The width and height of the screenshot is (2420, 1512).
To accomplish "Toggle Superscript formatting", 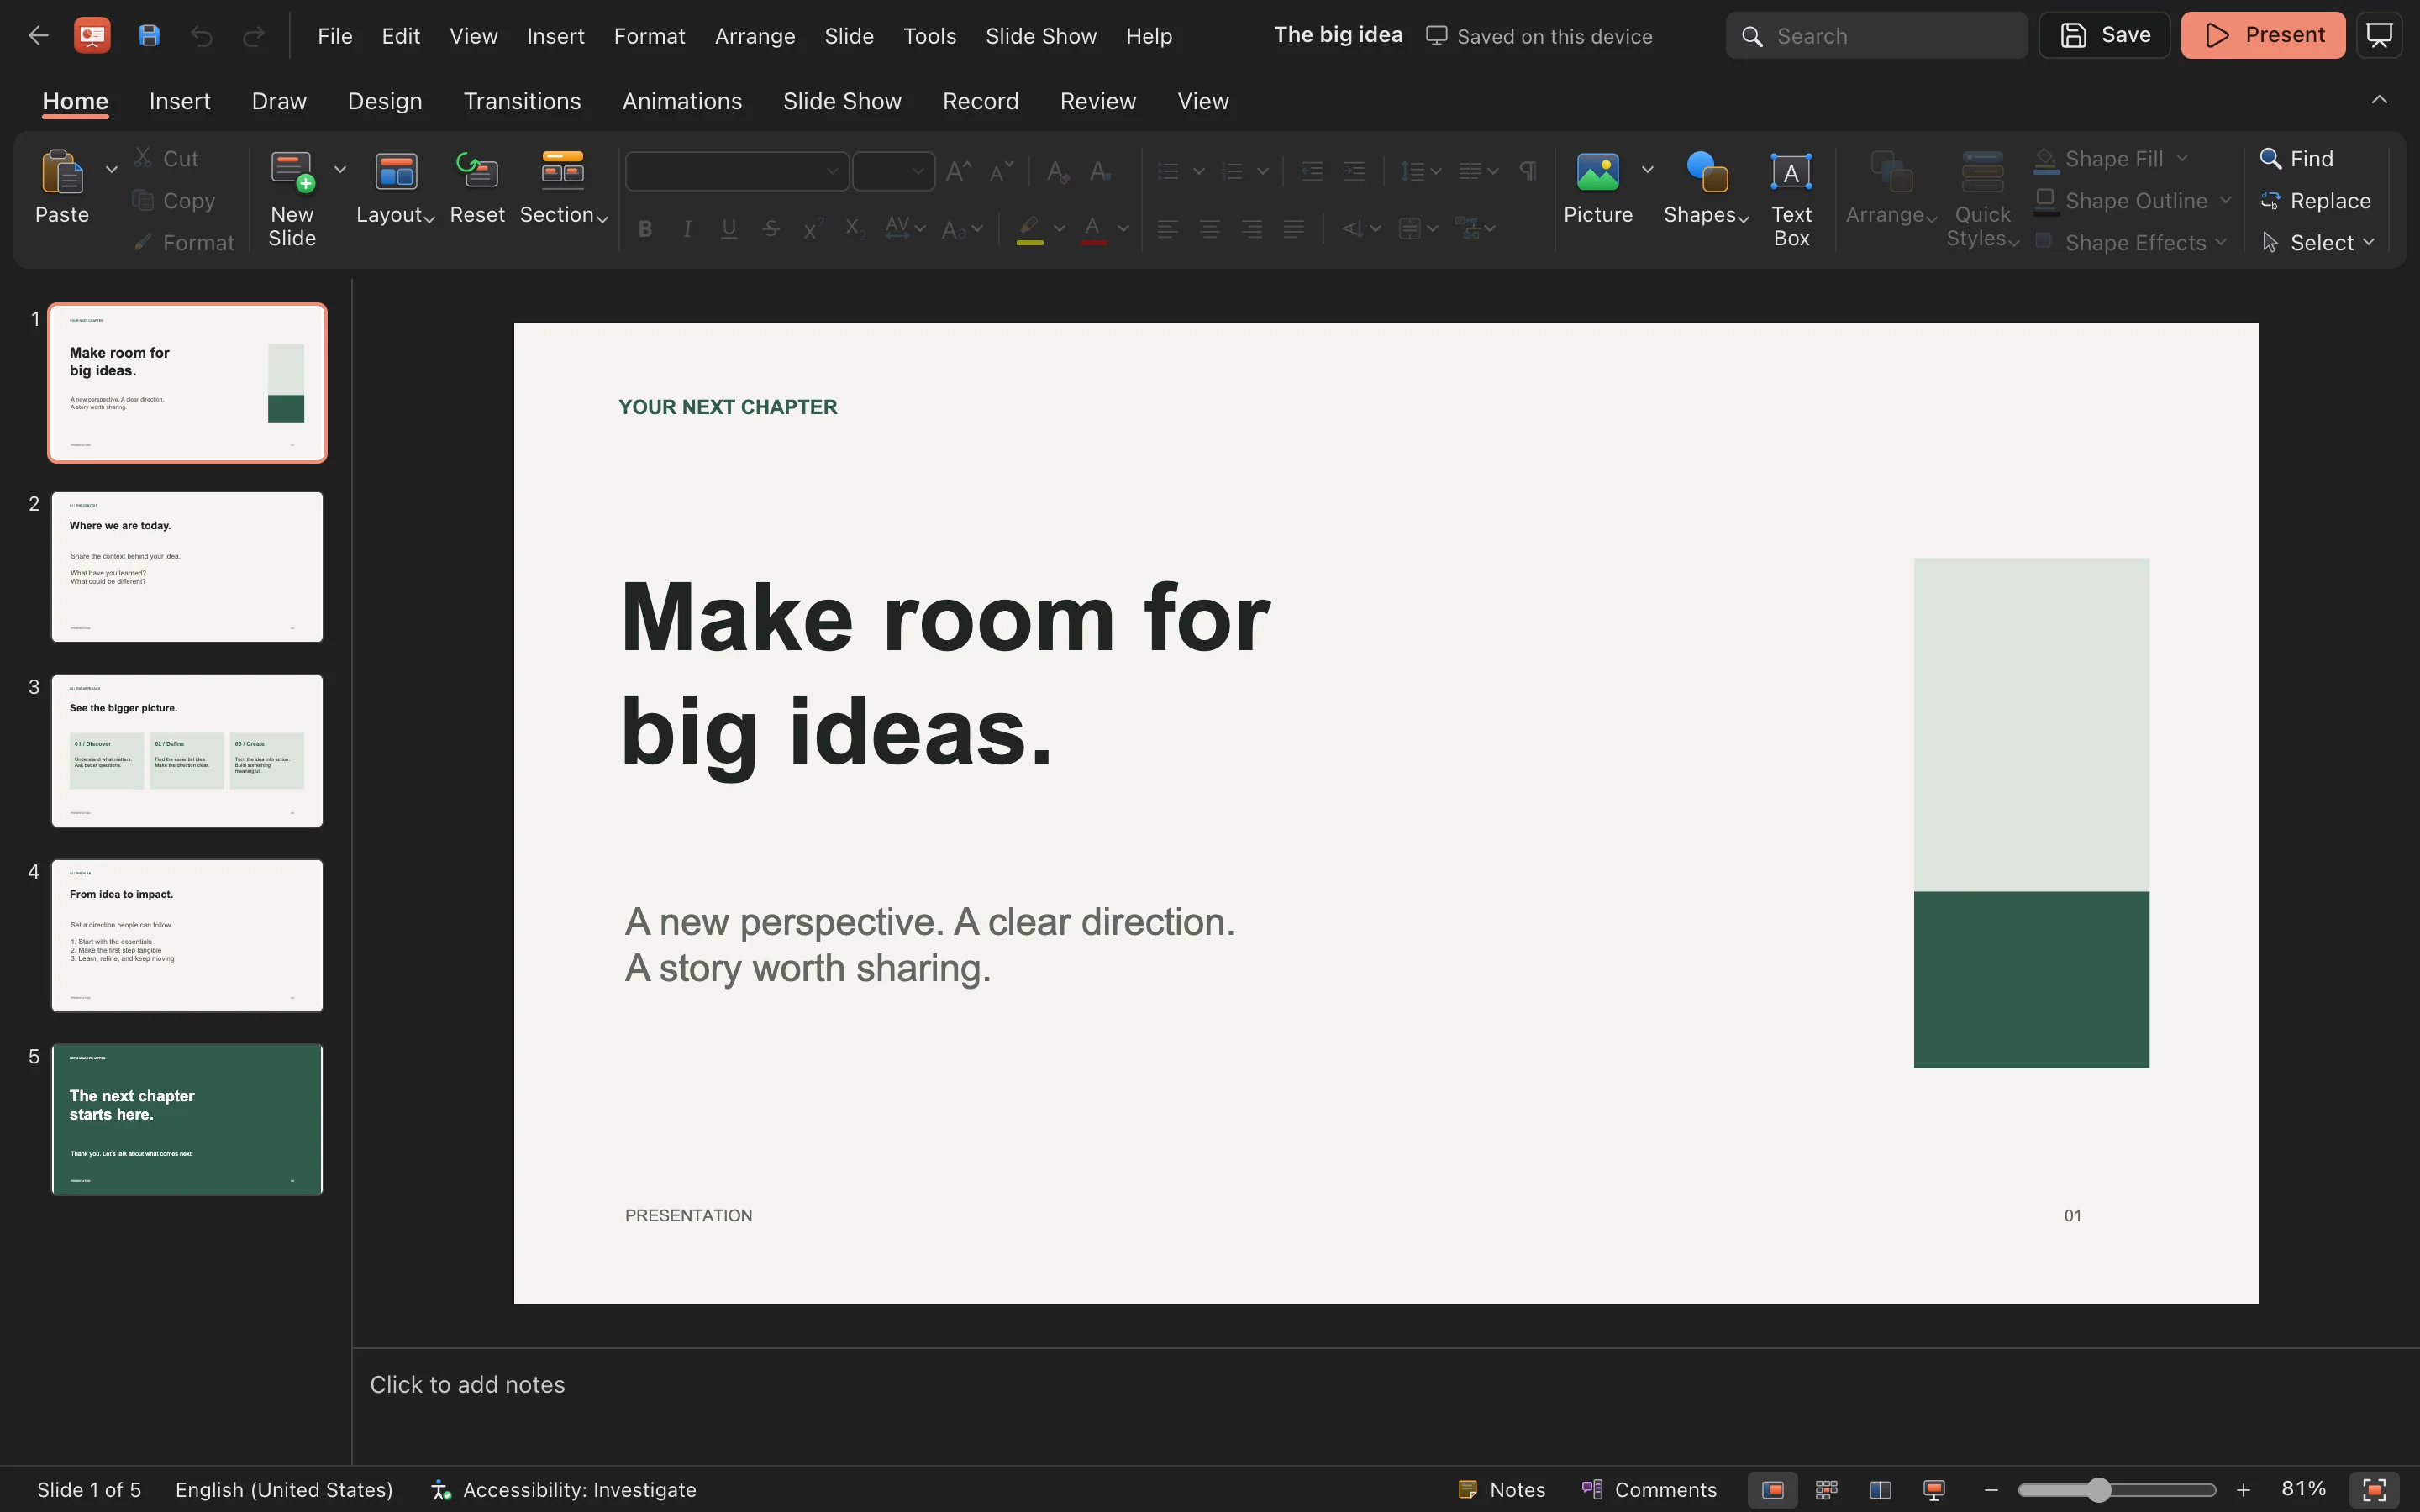I will tap(812, 229).
